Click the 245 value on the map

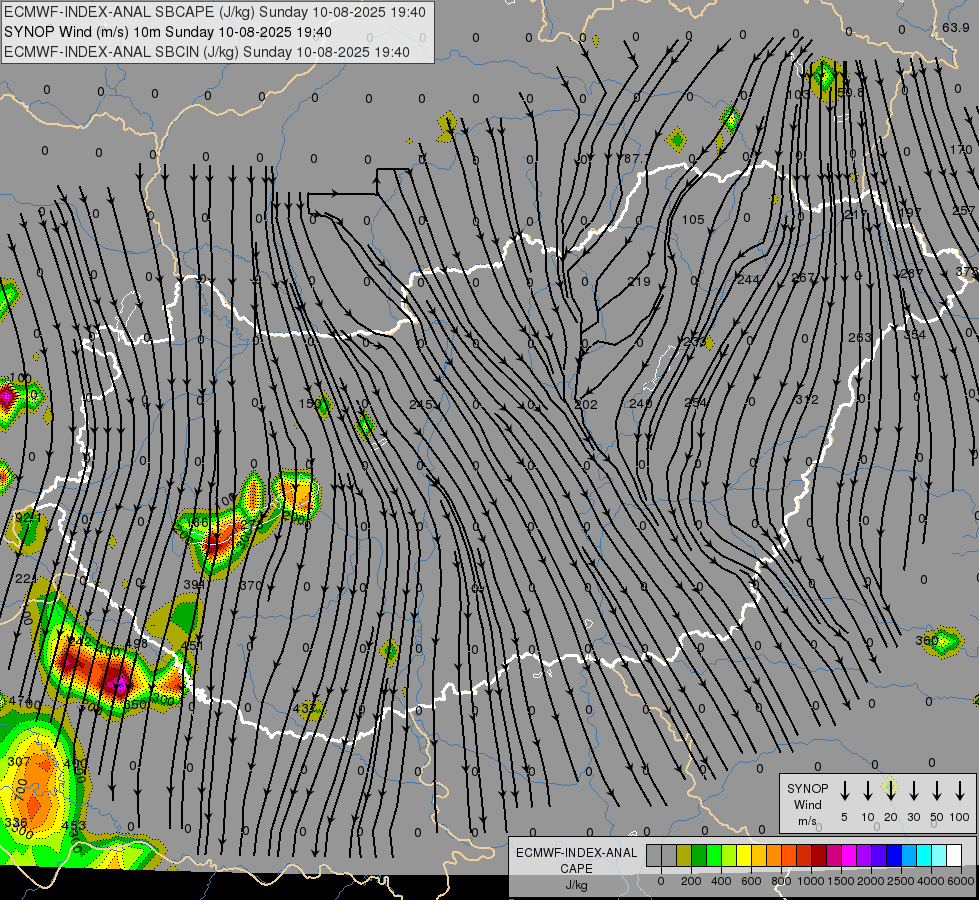(x=421, y=405)
